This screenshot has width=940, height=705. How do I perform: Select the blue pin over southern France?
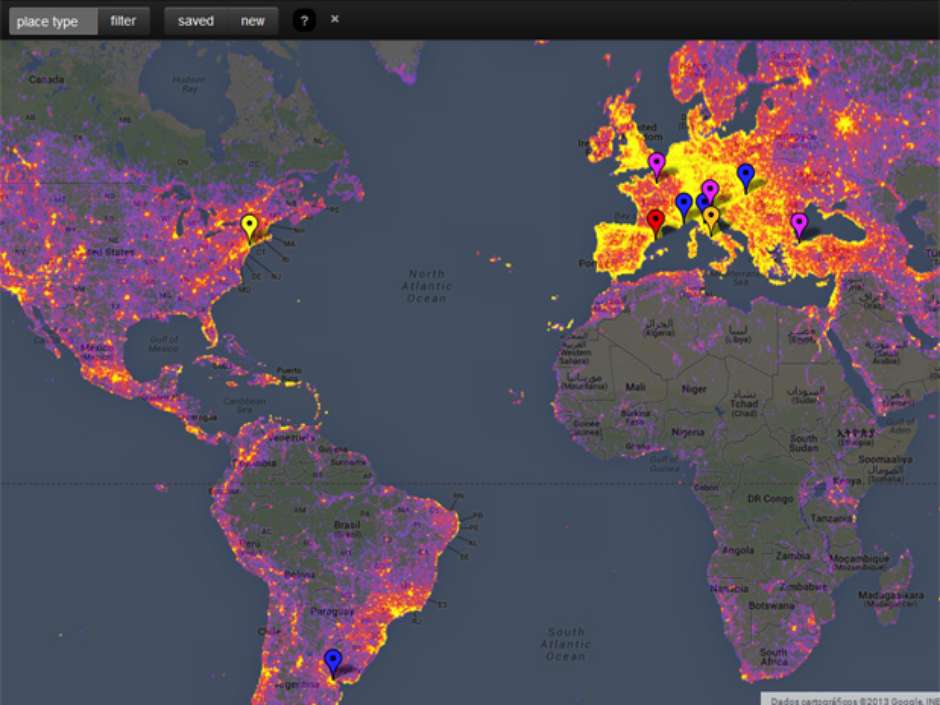click(684, 205)
